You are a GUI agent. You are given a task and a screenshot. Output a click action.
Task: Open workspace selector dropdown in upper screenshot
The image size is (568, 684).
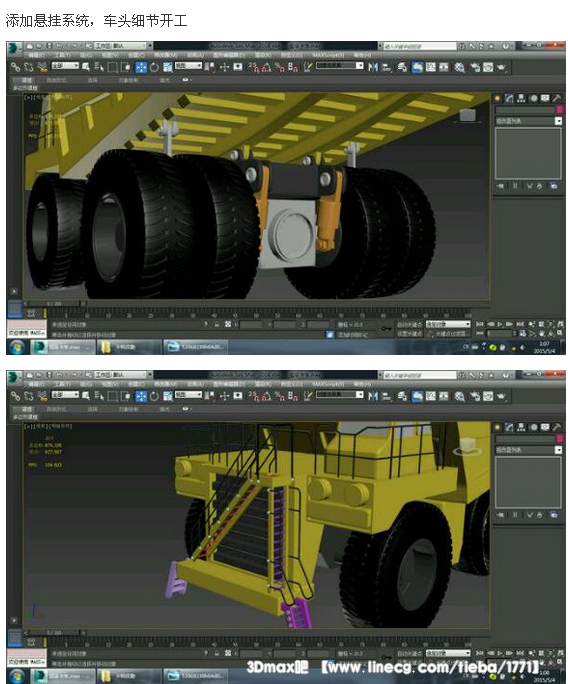[122, 45]
